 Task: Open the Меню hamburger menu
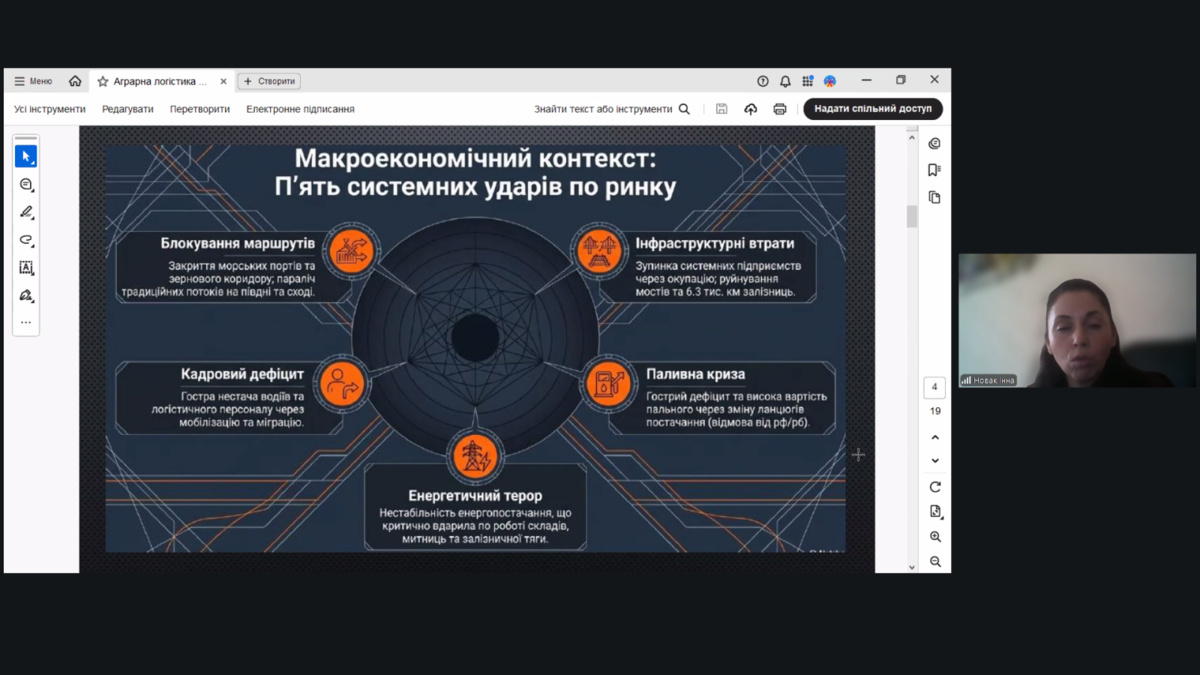(x=33, y=81)
